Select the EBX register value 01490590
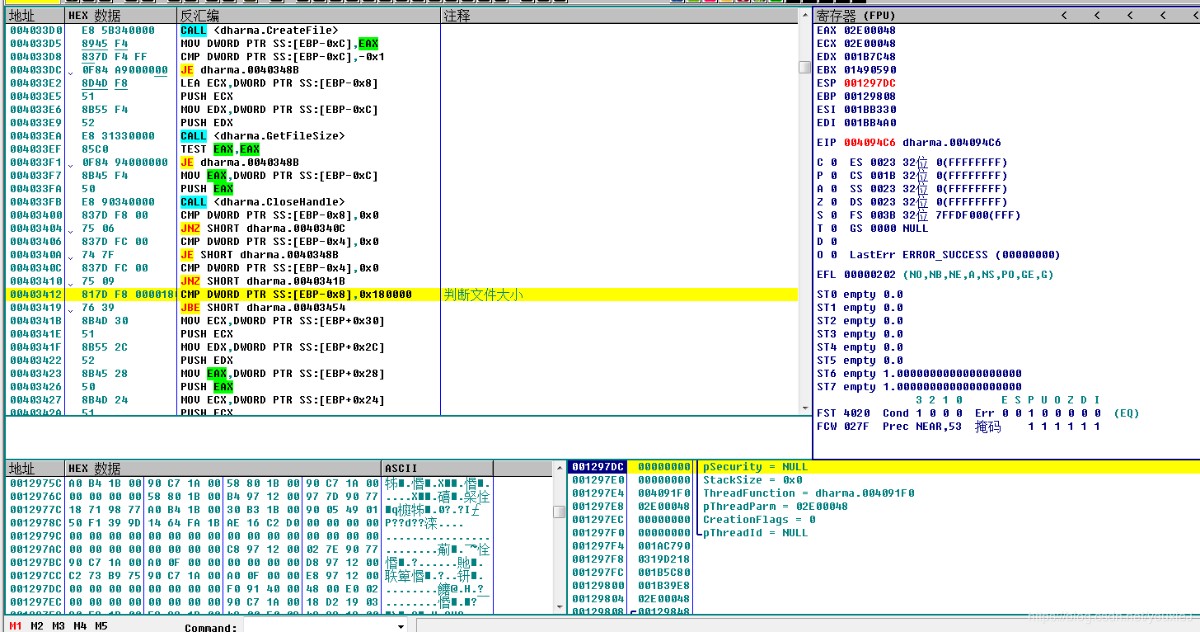The image size is (1200, 632). pos(870,70)
